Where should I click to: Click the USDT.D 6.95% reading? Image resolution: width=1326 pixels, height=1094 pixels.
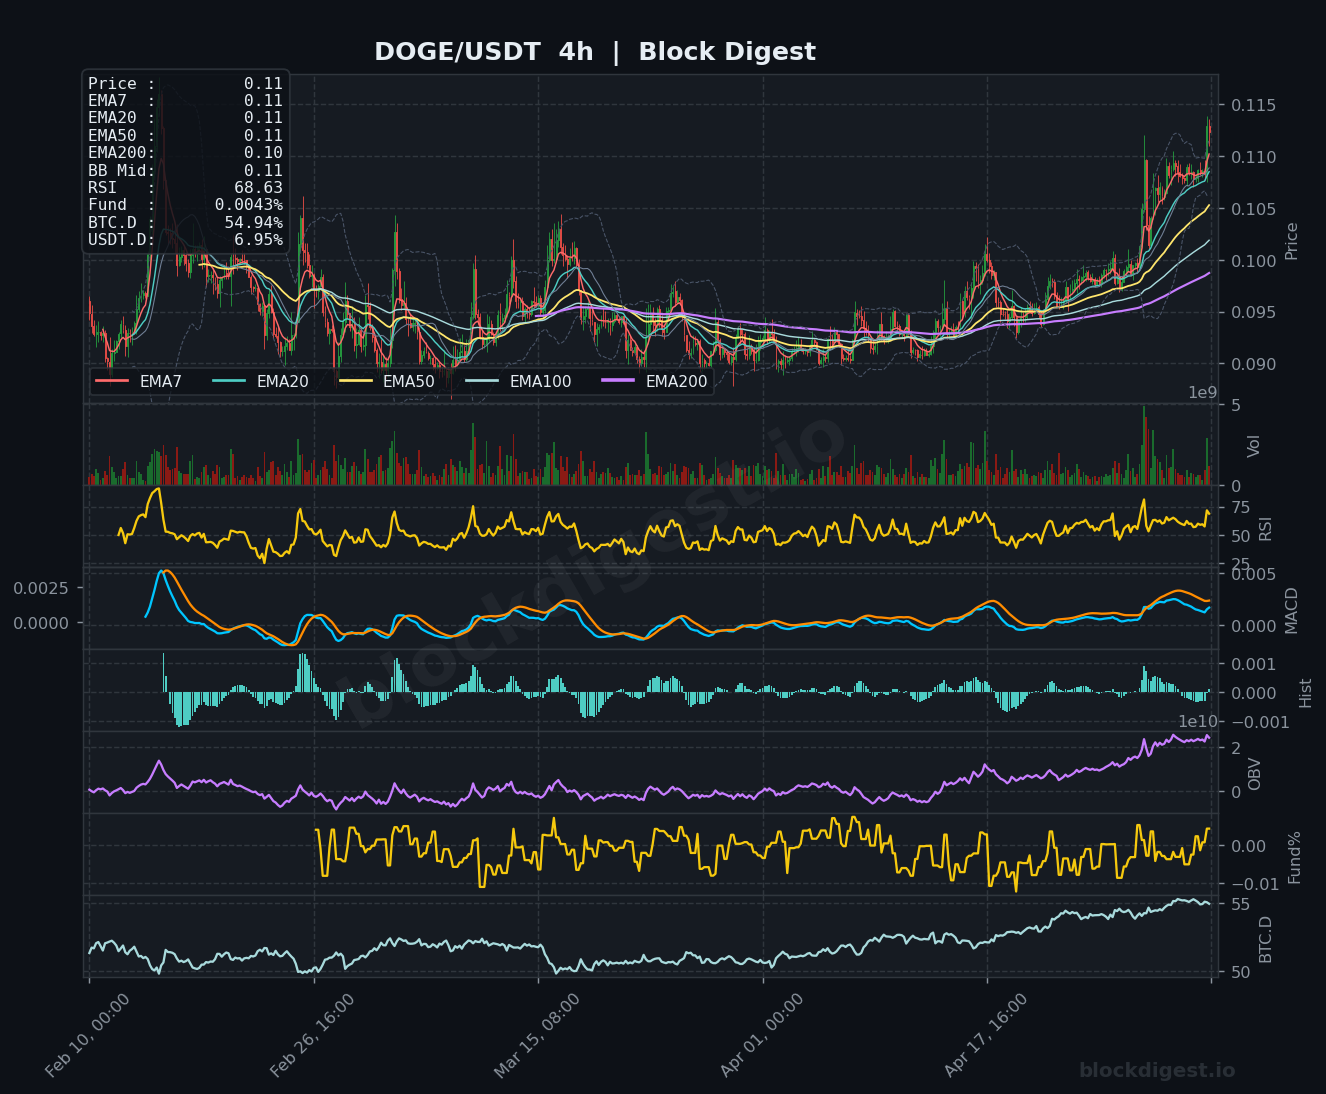click(185, 240)
